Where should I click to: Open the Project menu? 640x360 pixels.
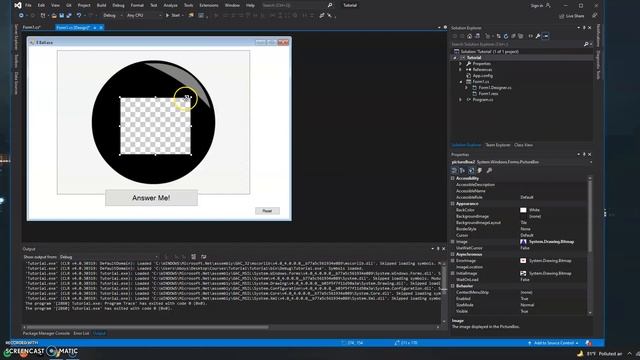click(x=84, y=5)
